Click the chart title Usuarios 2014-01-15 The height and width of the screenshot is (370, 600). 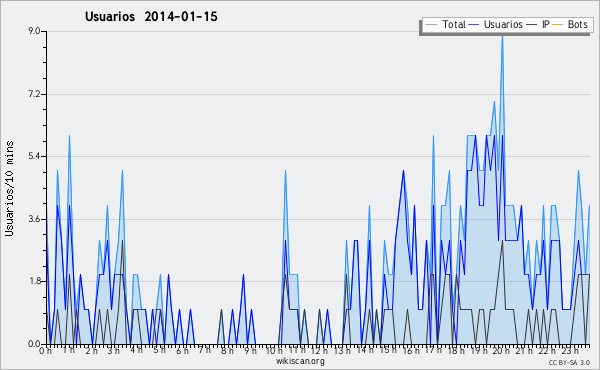tap(151, 16)
